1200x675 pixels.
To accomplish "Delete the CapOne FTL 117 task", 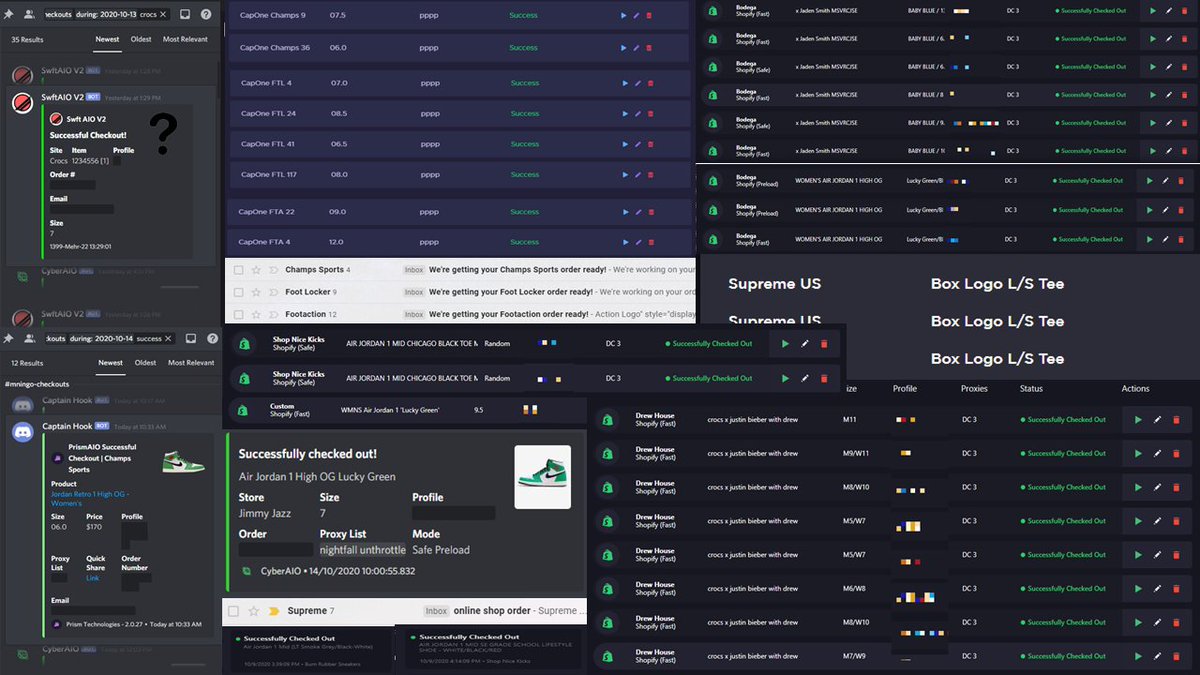I will pyautogui.click(x=650, y=175).
